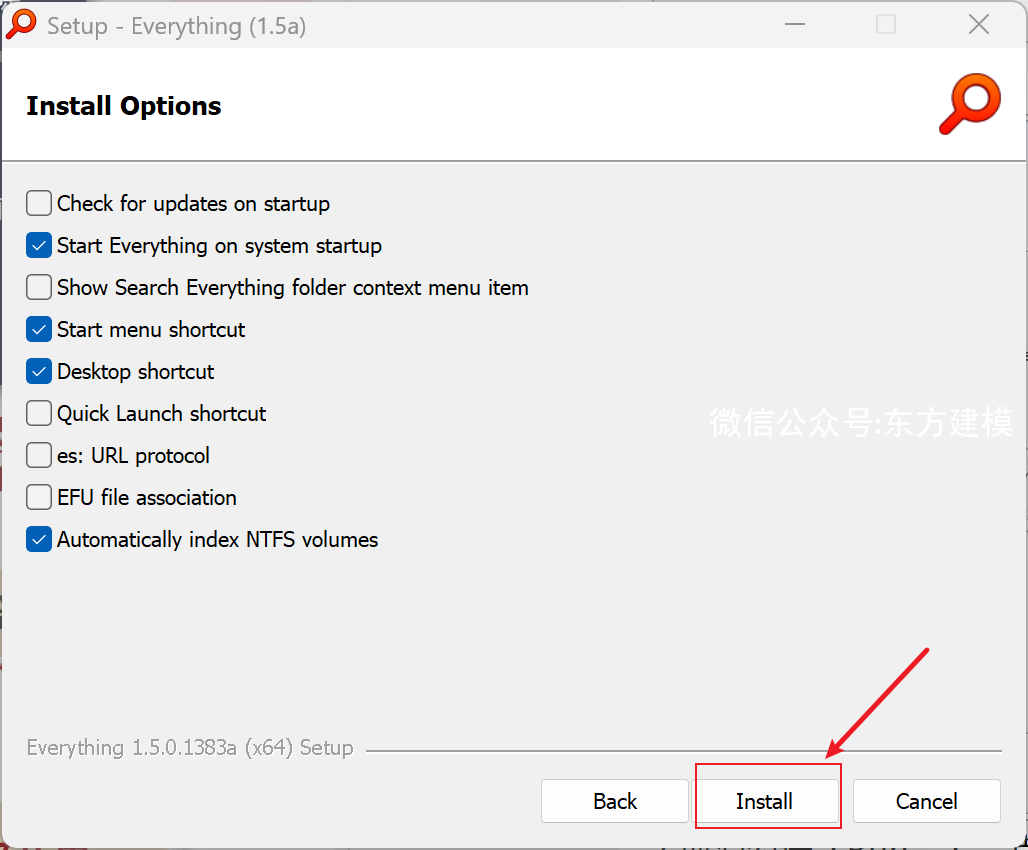Click Setup - Everything (1.5a) window title

coord(176,26)
